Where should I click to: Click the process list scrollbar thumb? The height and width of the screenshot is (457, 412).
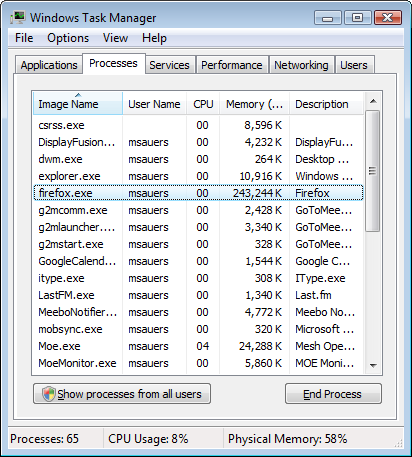372,171
